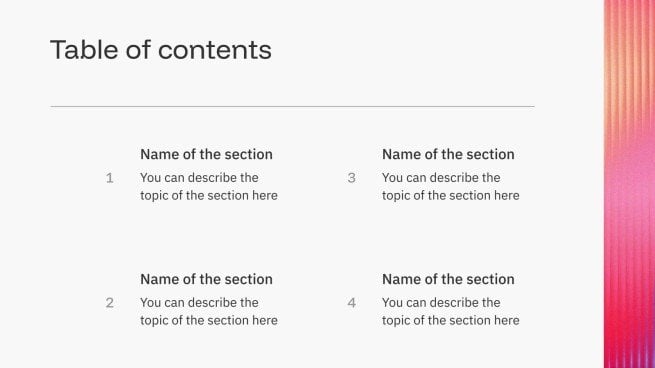The image size is (655, 368).
Task: Click the word 'Table' in the title
Action: [x=84, y=50]
